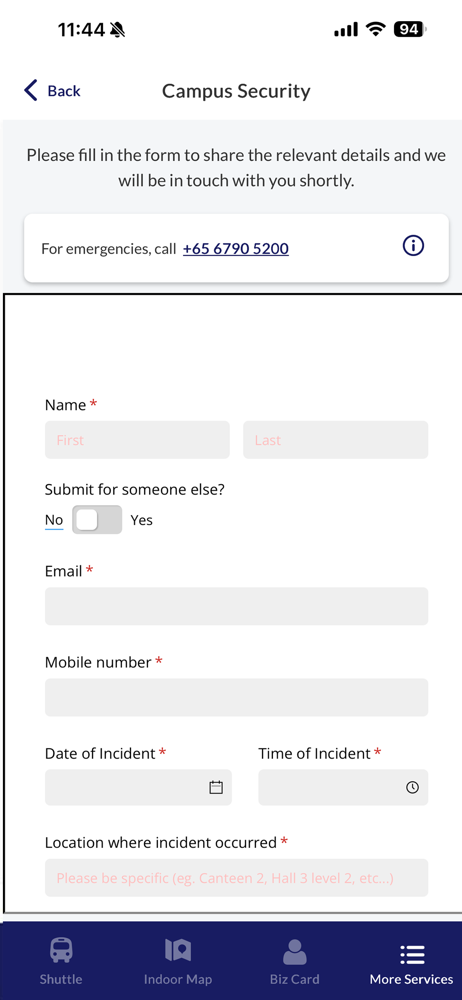Tap the Biz Card person icon
This screenshot has height=1000, width=462.
click(x=294, y=951)
